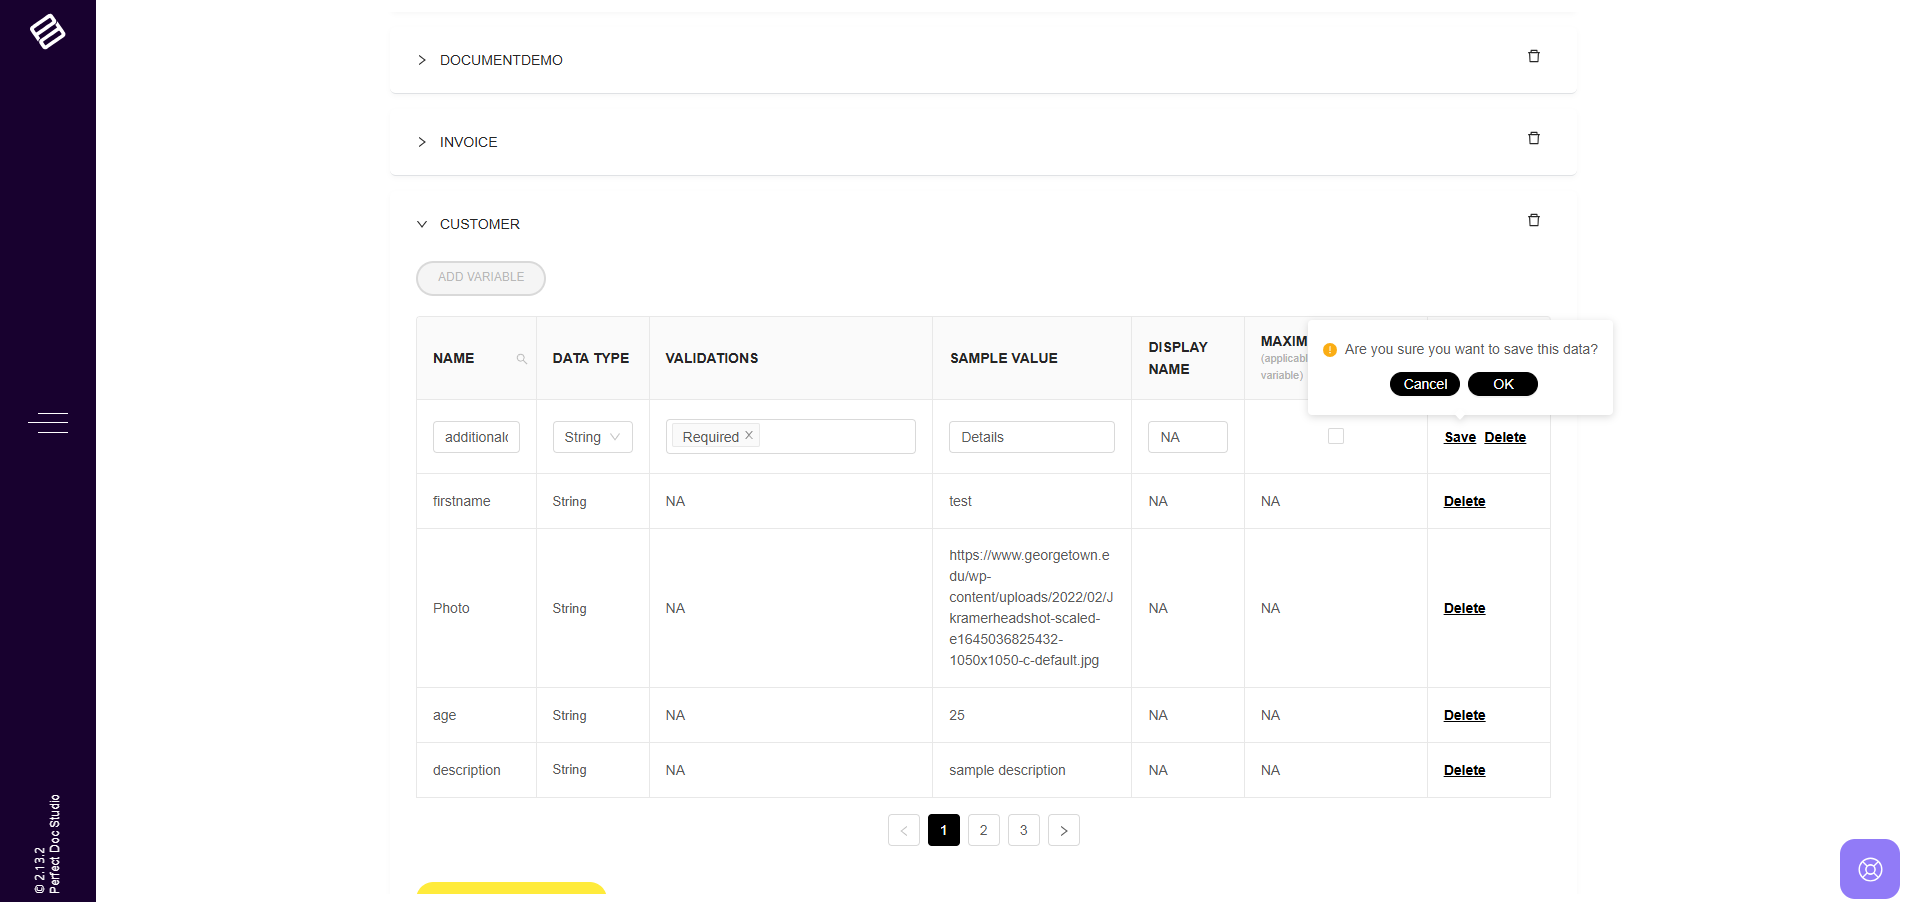
Task: Click the search icon in NAME column
Action: pyautogui.click(x=521, y=359)
